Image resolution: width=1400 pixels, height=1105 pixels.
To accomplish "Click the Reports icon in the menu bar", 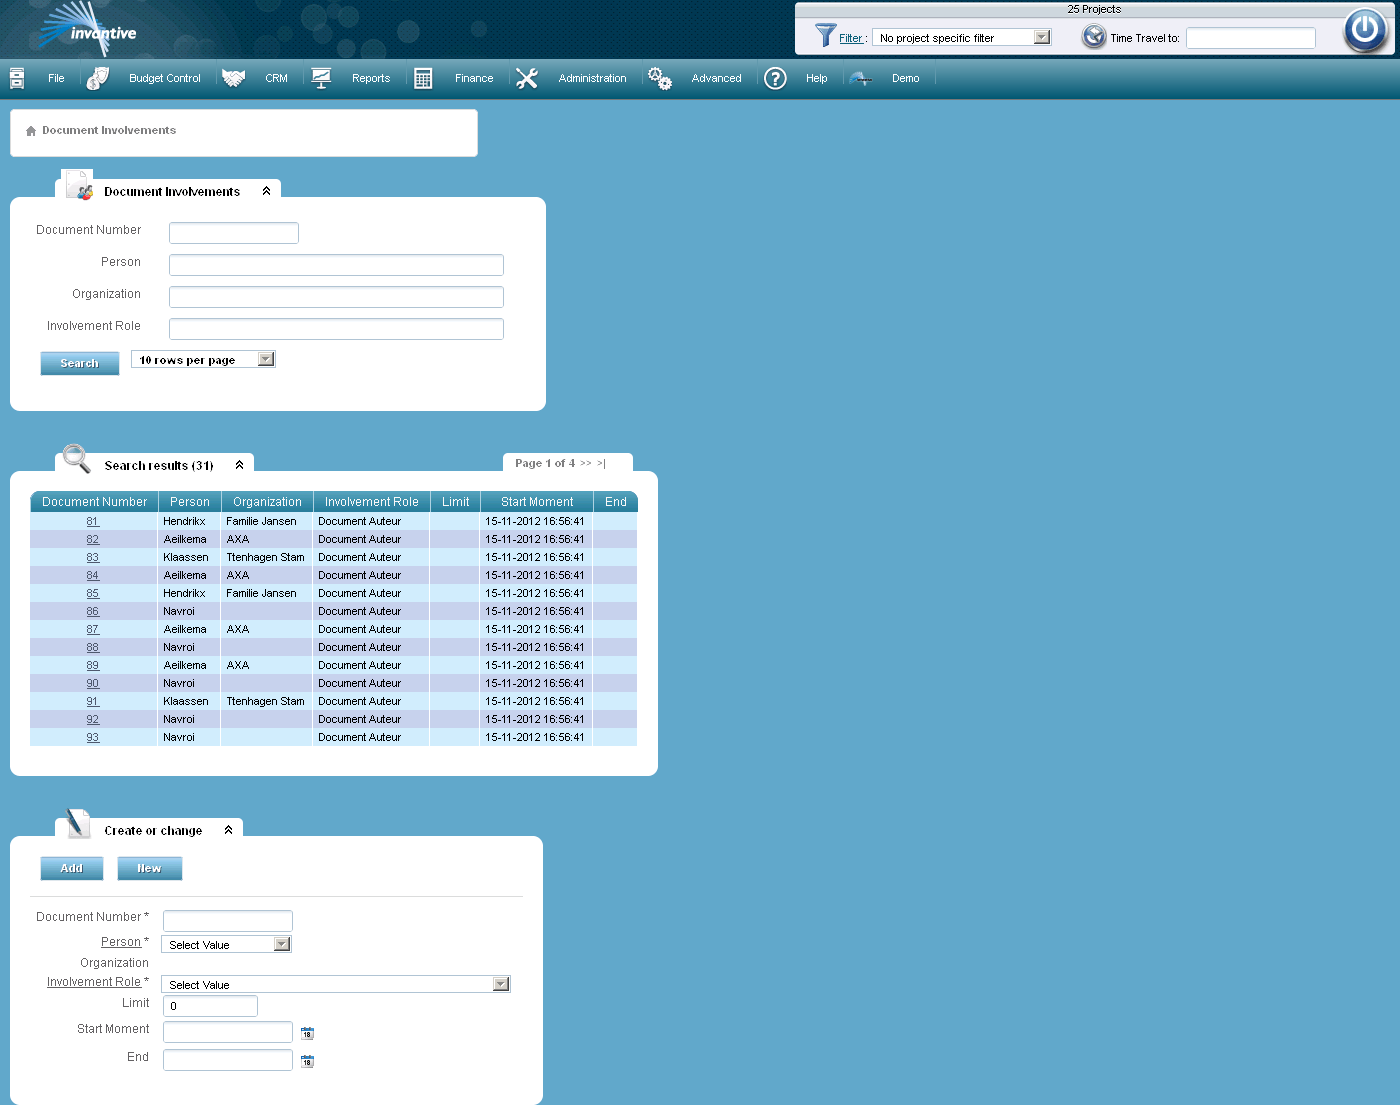I will pos(321,77).
